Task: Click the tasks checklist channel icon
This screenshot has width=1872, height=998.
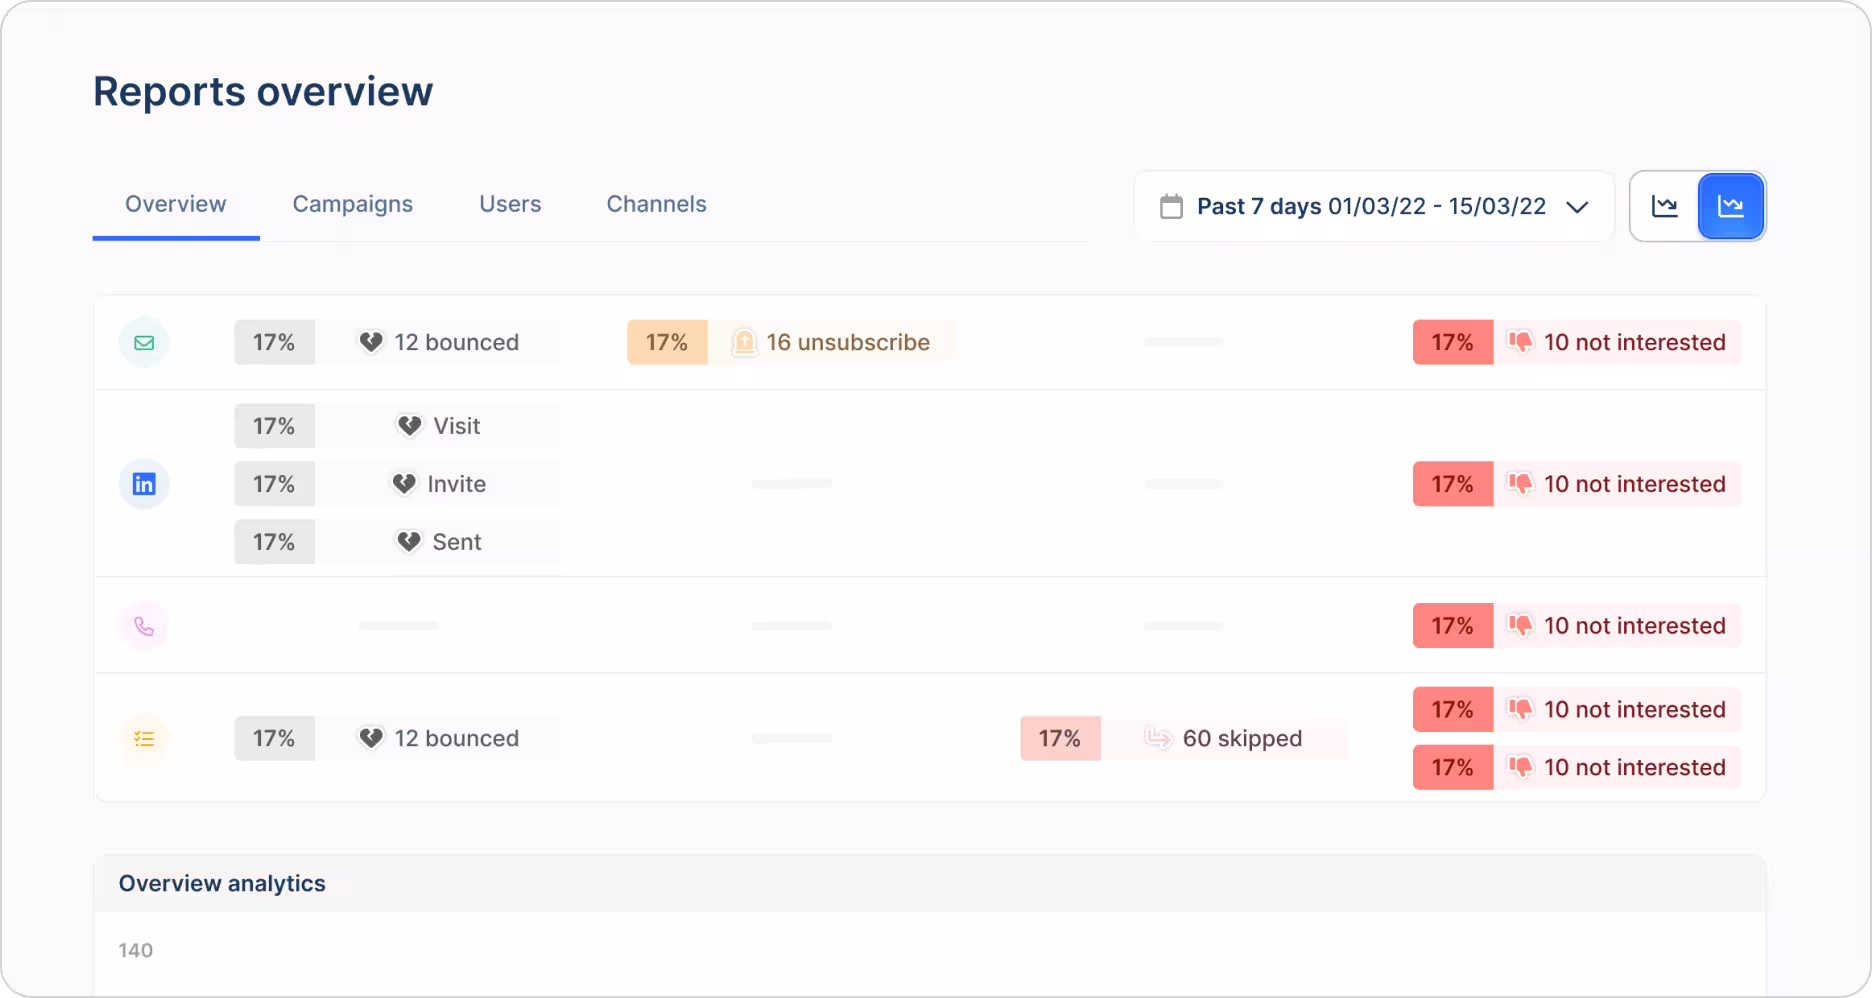Action: [x=144, y=739]
